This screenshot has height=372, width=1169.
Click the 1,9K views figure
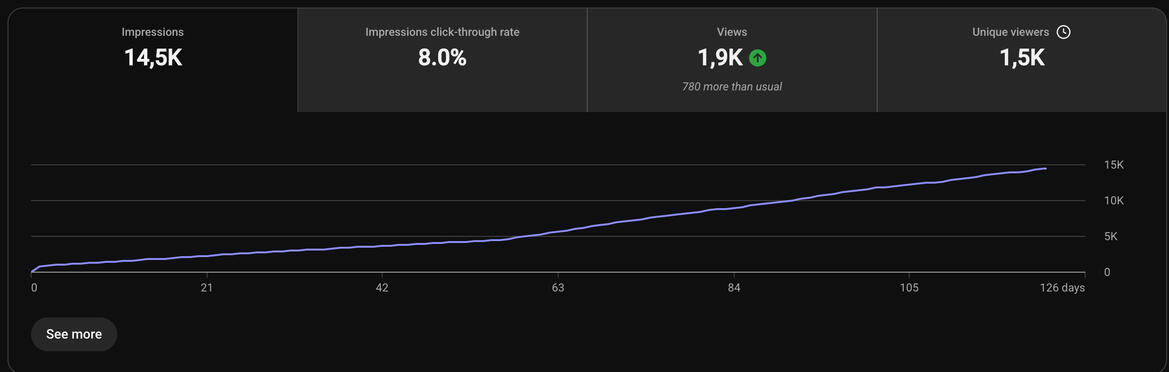click(720, 58)
